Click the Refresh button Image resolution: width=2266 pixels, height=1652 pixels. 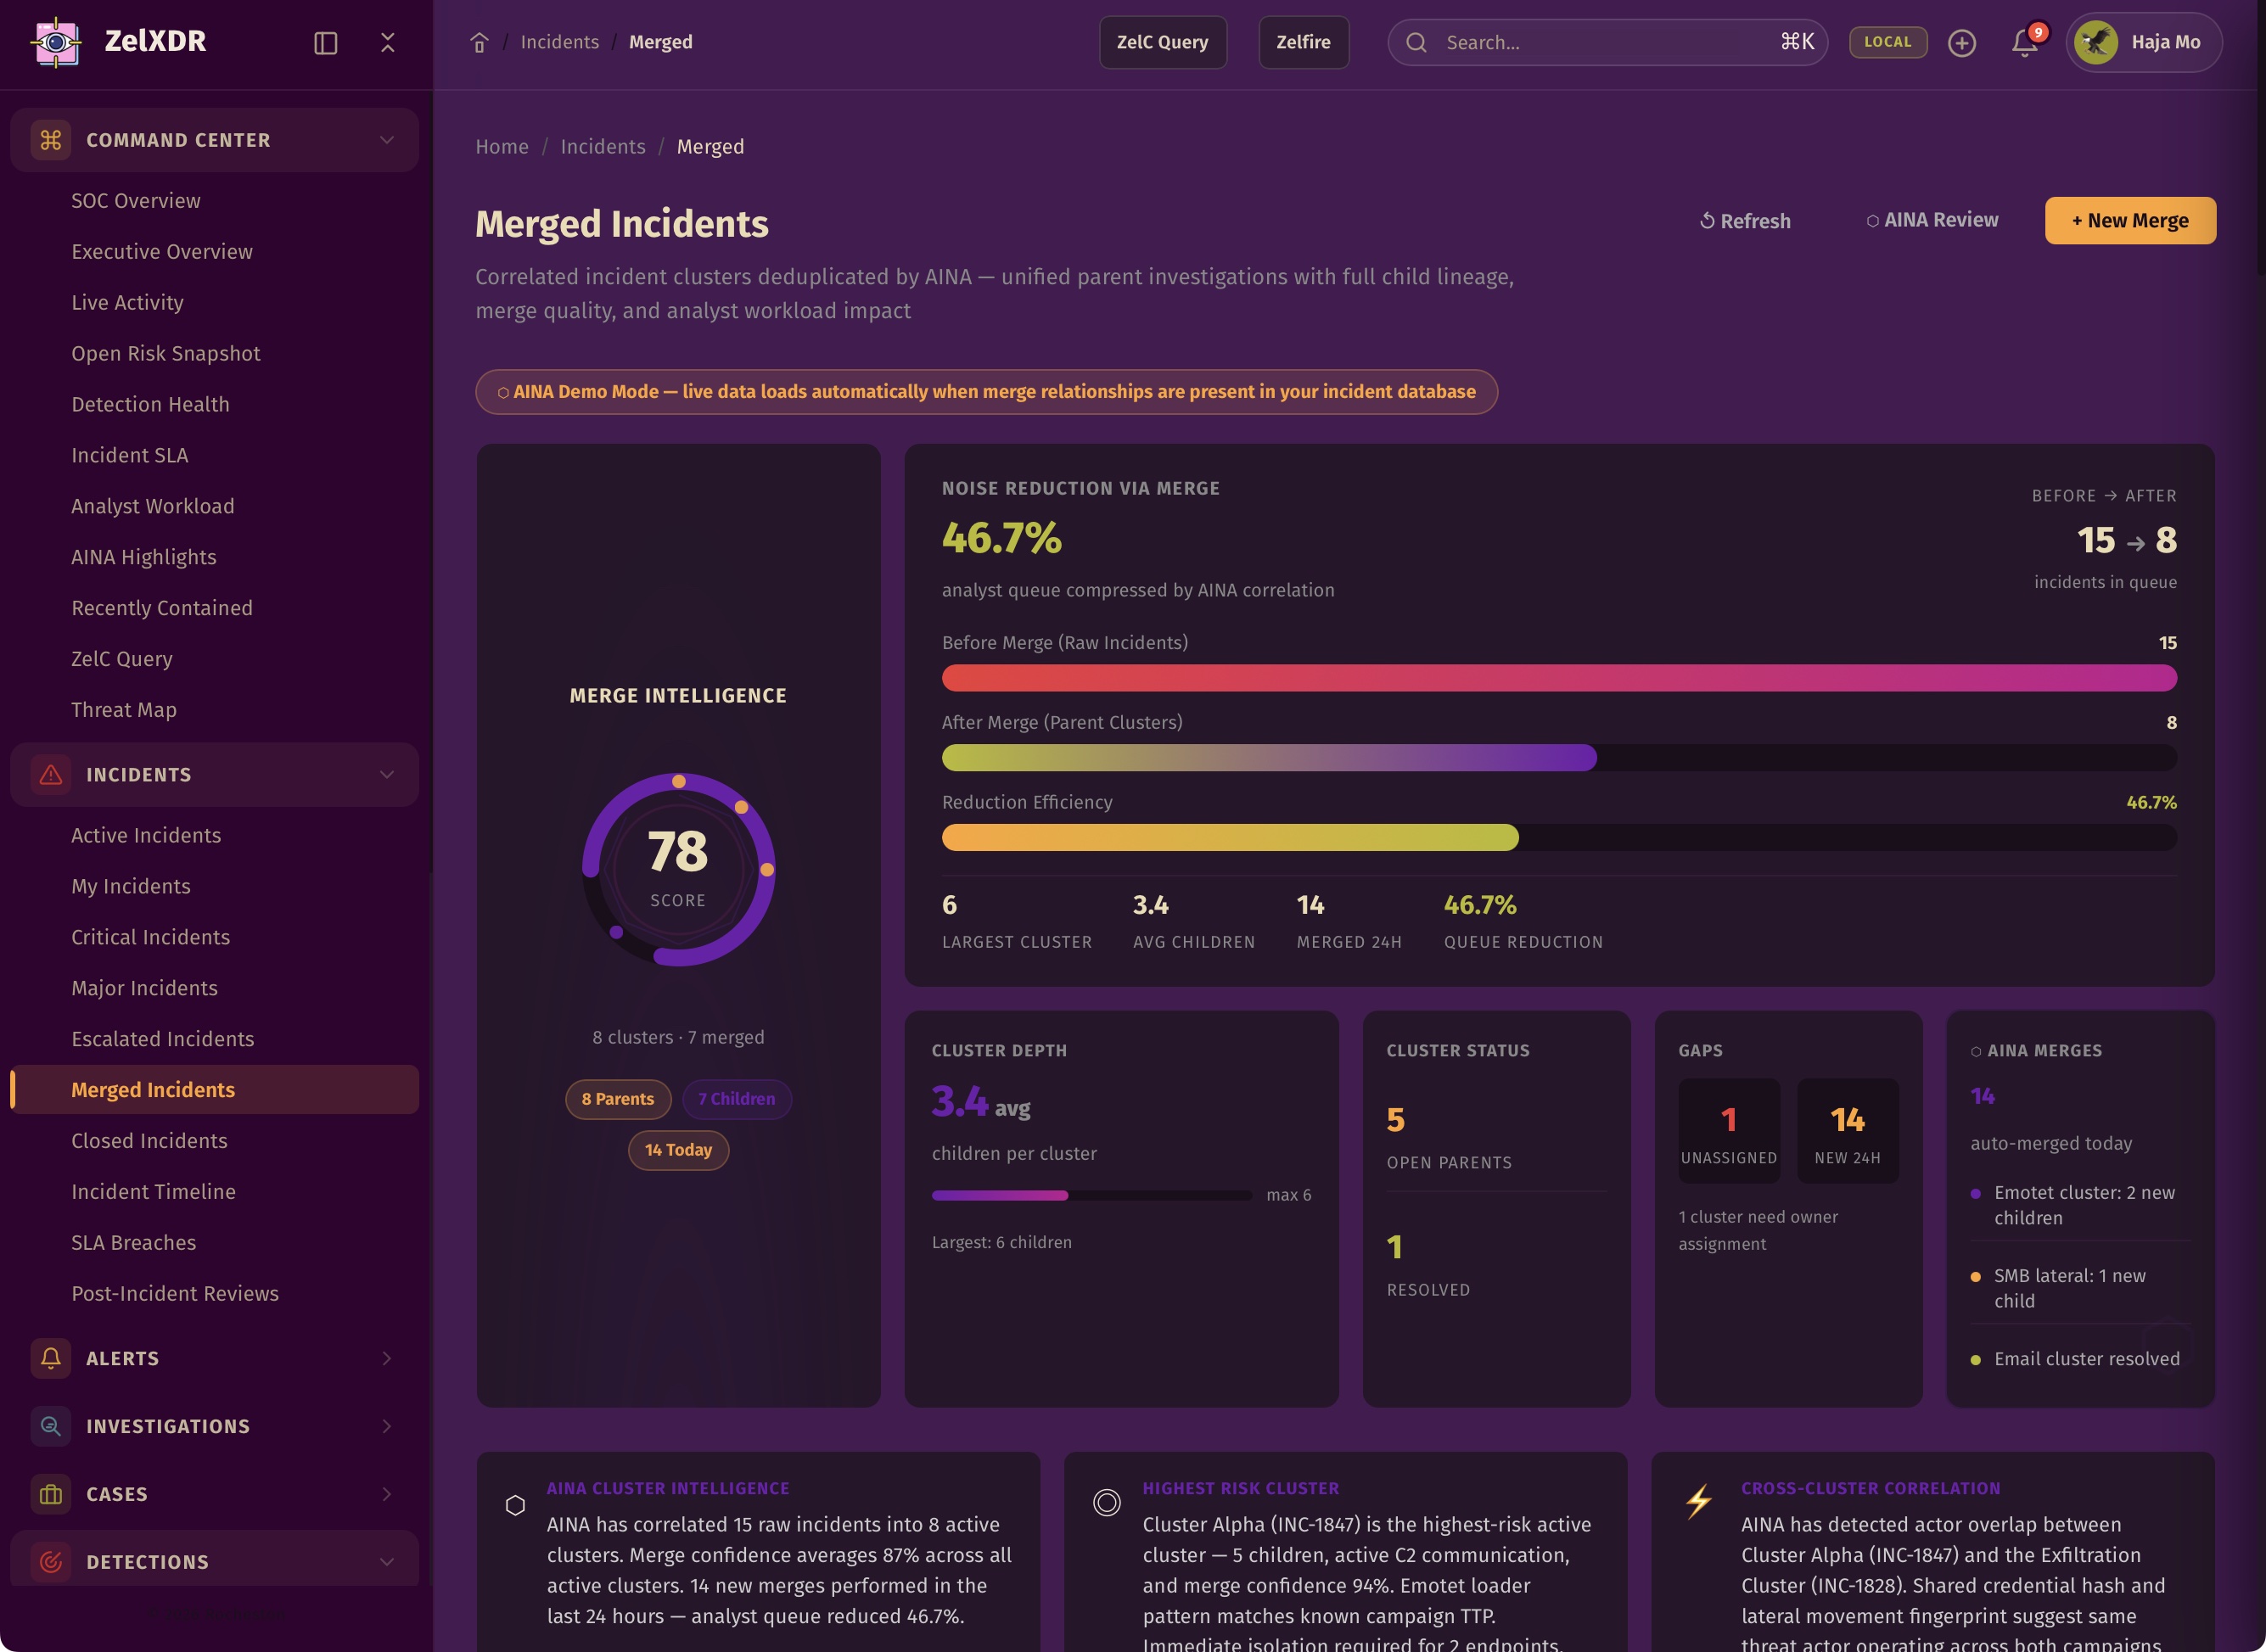1745,220
